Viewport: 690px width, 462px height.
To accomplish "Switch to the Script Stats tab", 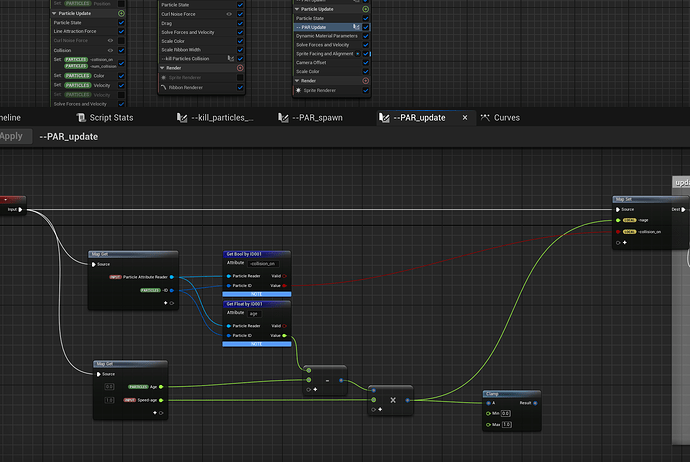I will [x=105, y=117].
